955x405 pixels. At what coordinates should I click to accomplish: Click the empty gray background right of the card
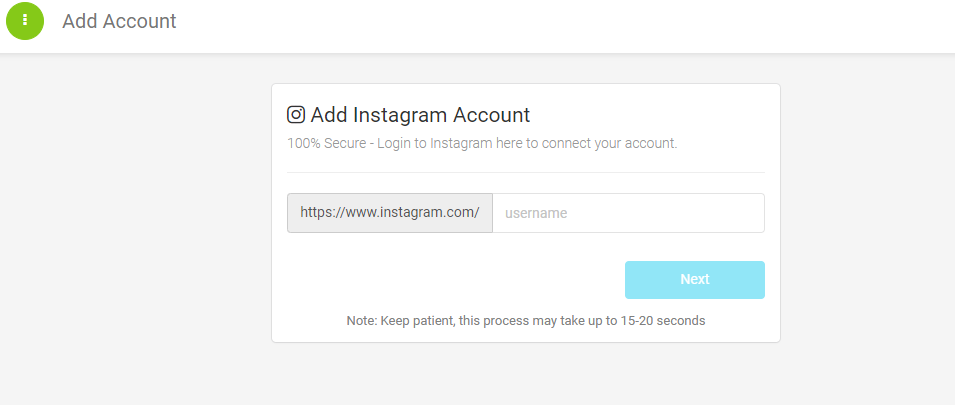pos(867,213)
